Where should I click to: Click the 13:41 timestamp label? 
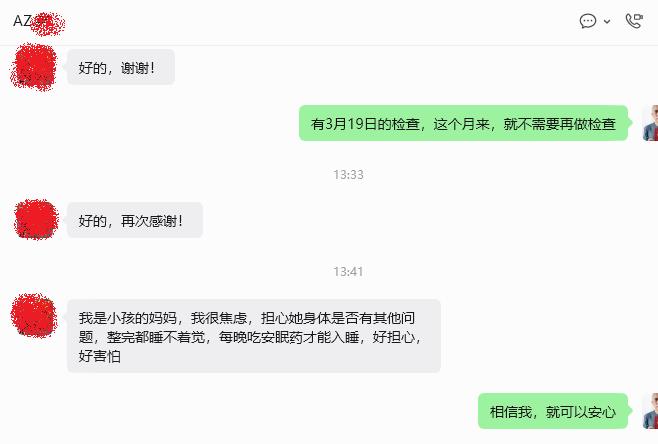pos(348,272)
